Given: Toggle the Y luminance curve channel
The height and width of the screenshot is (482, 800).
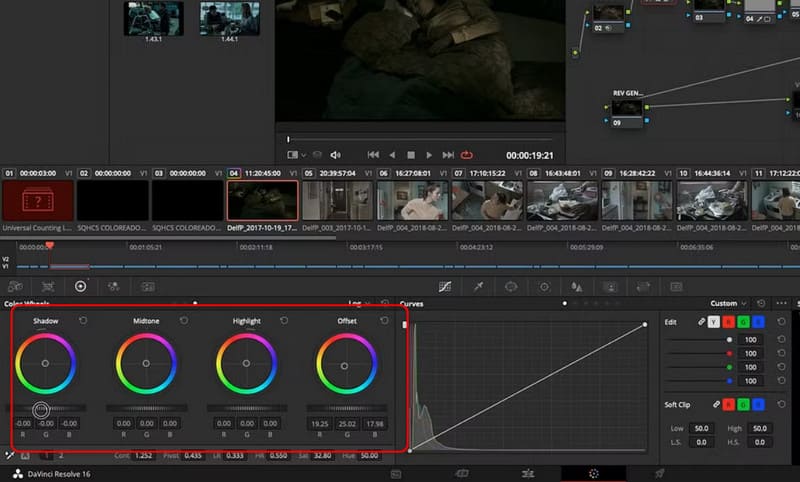Looking at the screenshot, I should (714, 322).
